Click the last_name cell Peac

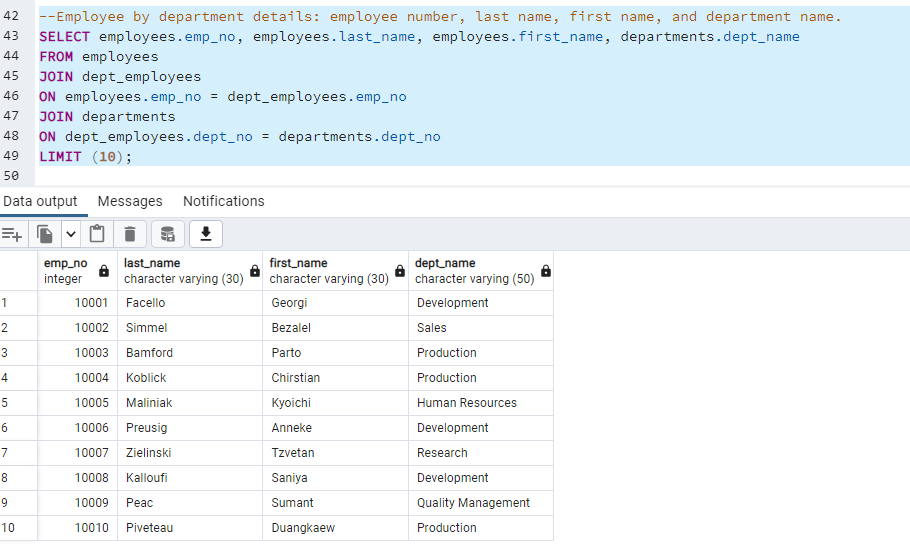190,503
